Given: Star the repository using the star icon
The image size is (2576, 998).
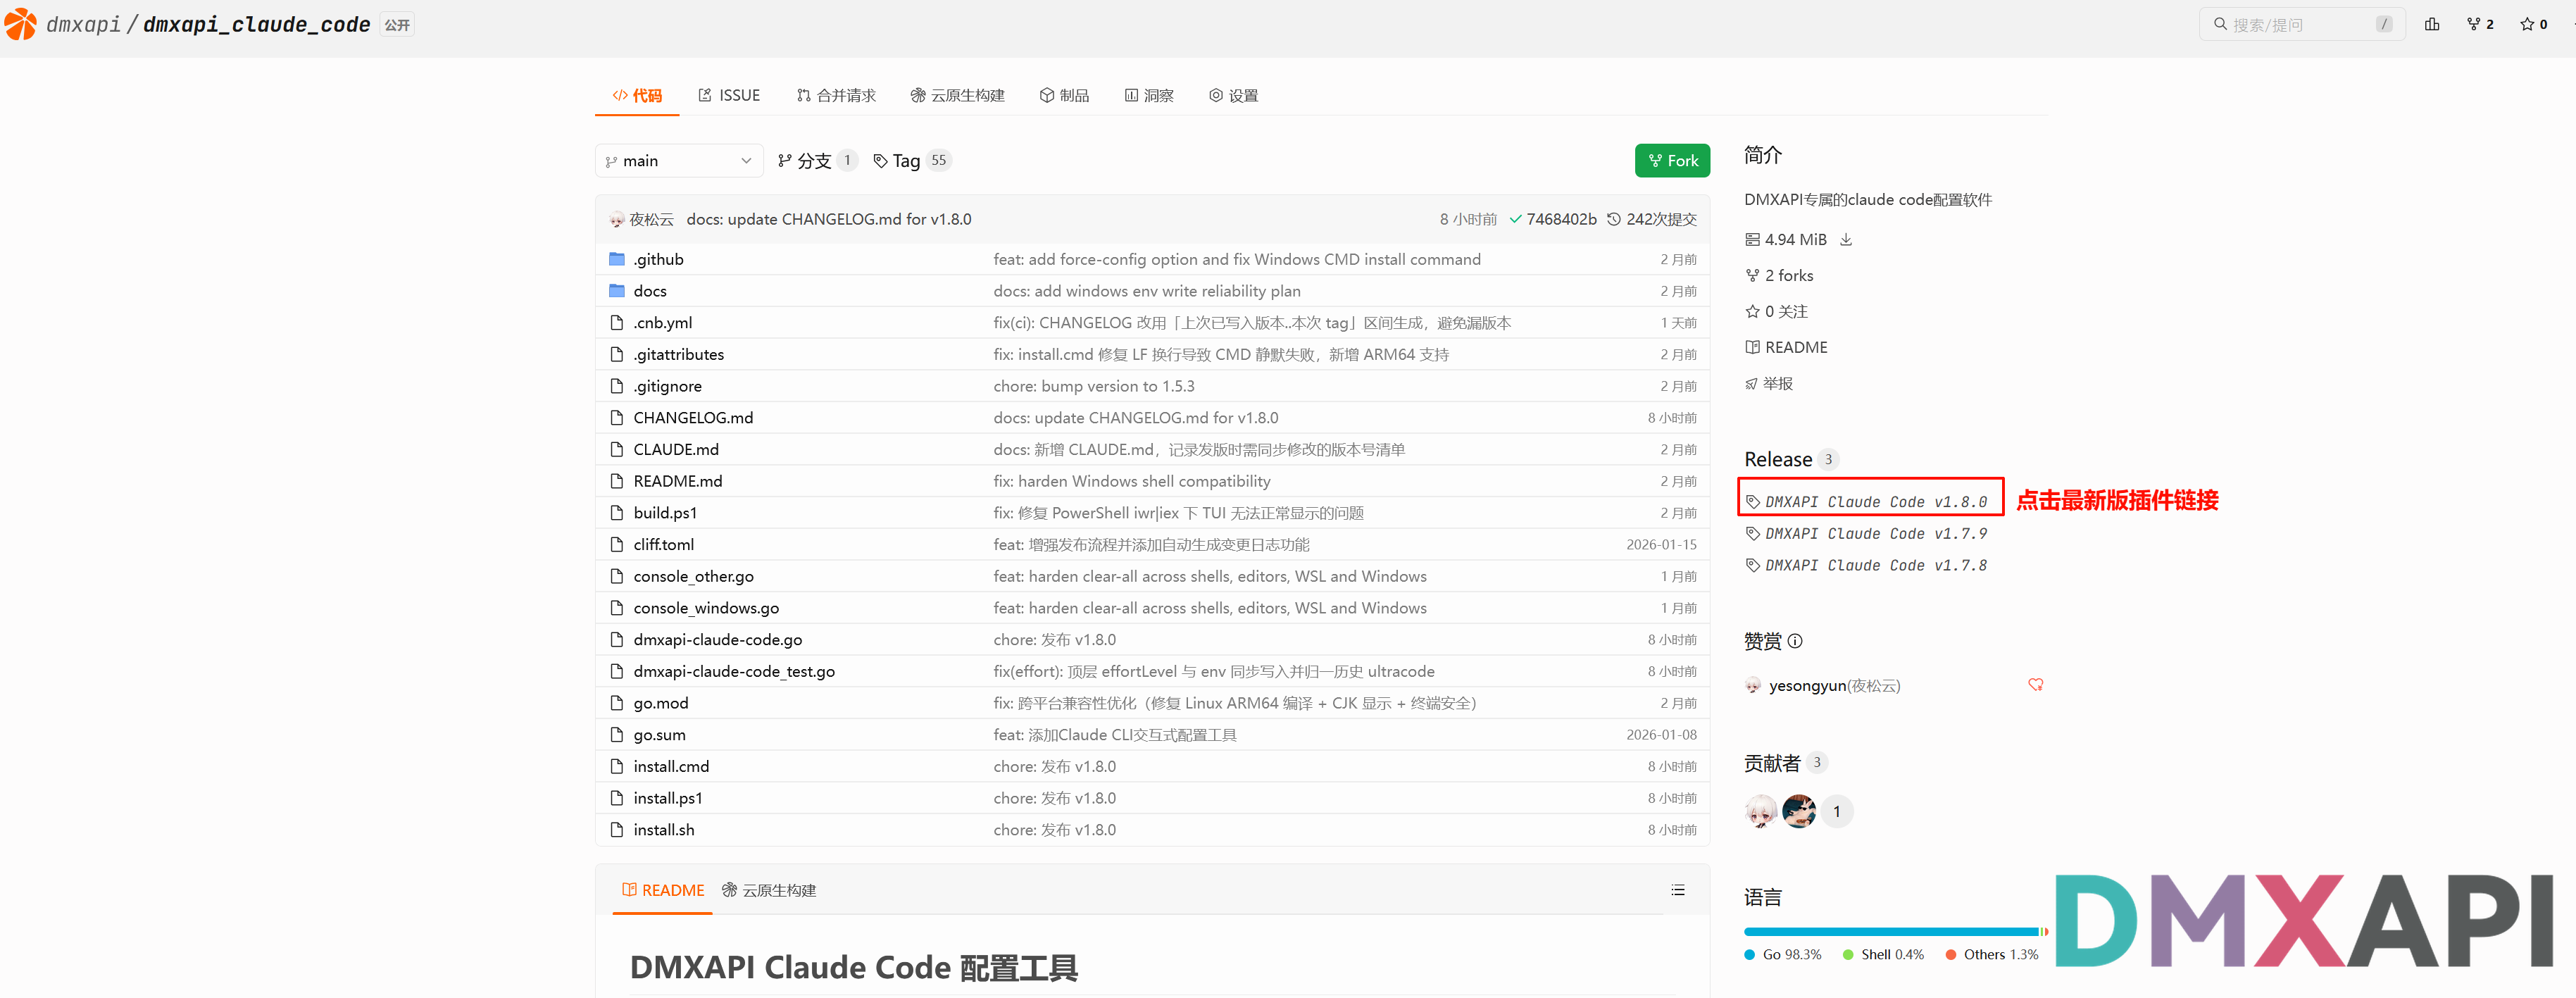Looking at the screenshot, I should 2527,24.
